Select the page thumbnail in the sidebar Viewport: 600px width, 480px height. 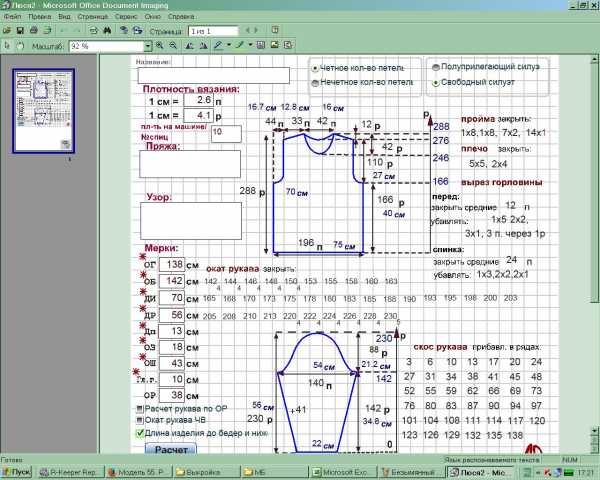pos(43,111)
